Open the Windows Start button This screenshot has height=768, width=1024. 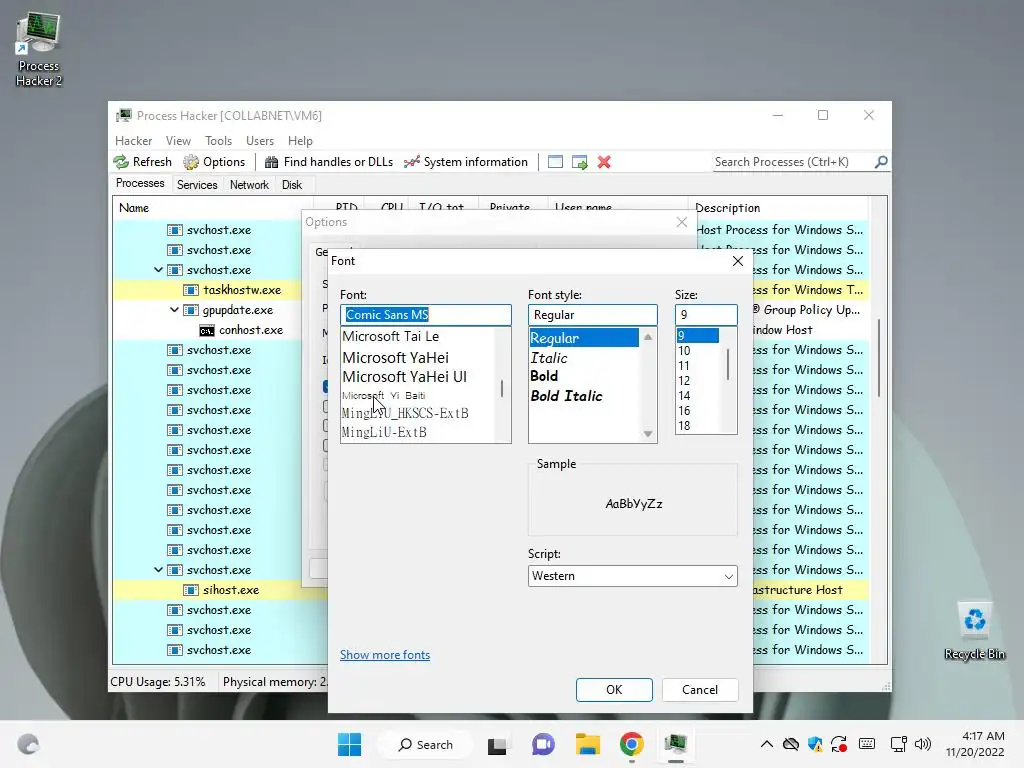pos(349,744)
